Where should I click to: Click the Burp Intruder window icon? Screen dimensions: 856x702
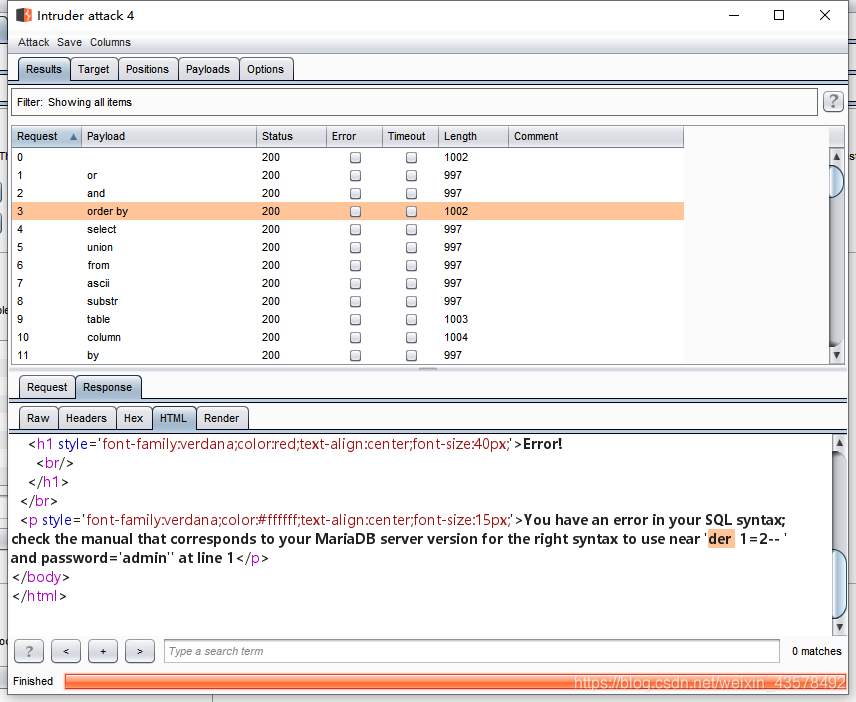click(23, 15)
